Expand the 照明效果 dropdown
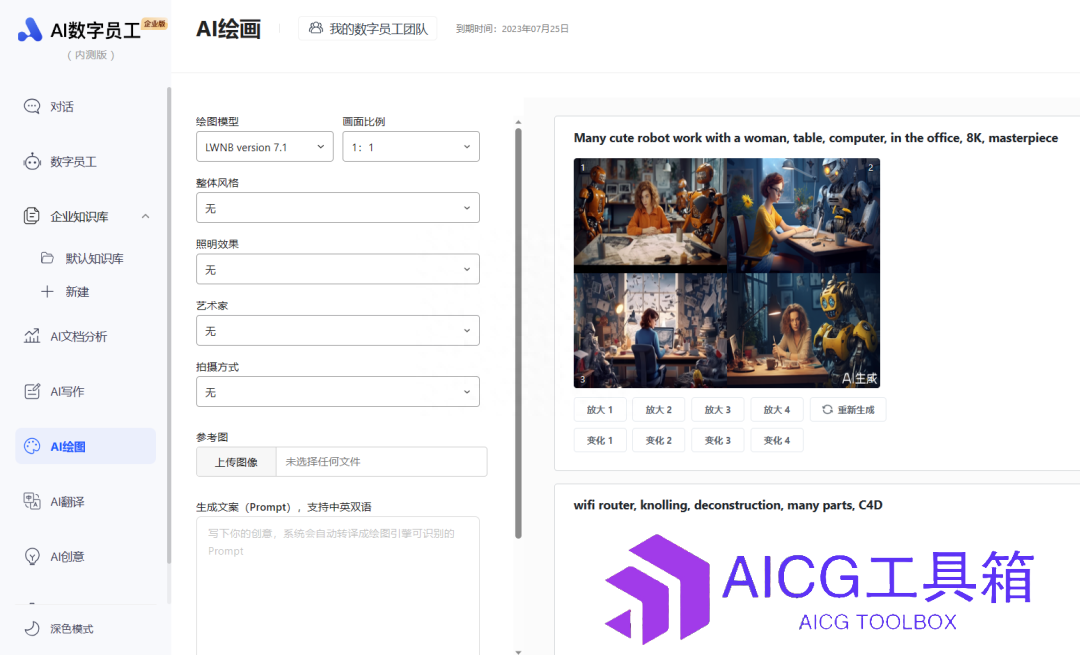1080x655 pixels. [x=338, y=269]
